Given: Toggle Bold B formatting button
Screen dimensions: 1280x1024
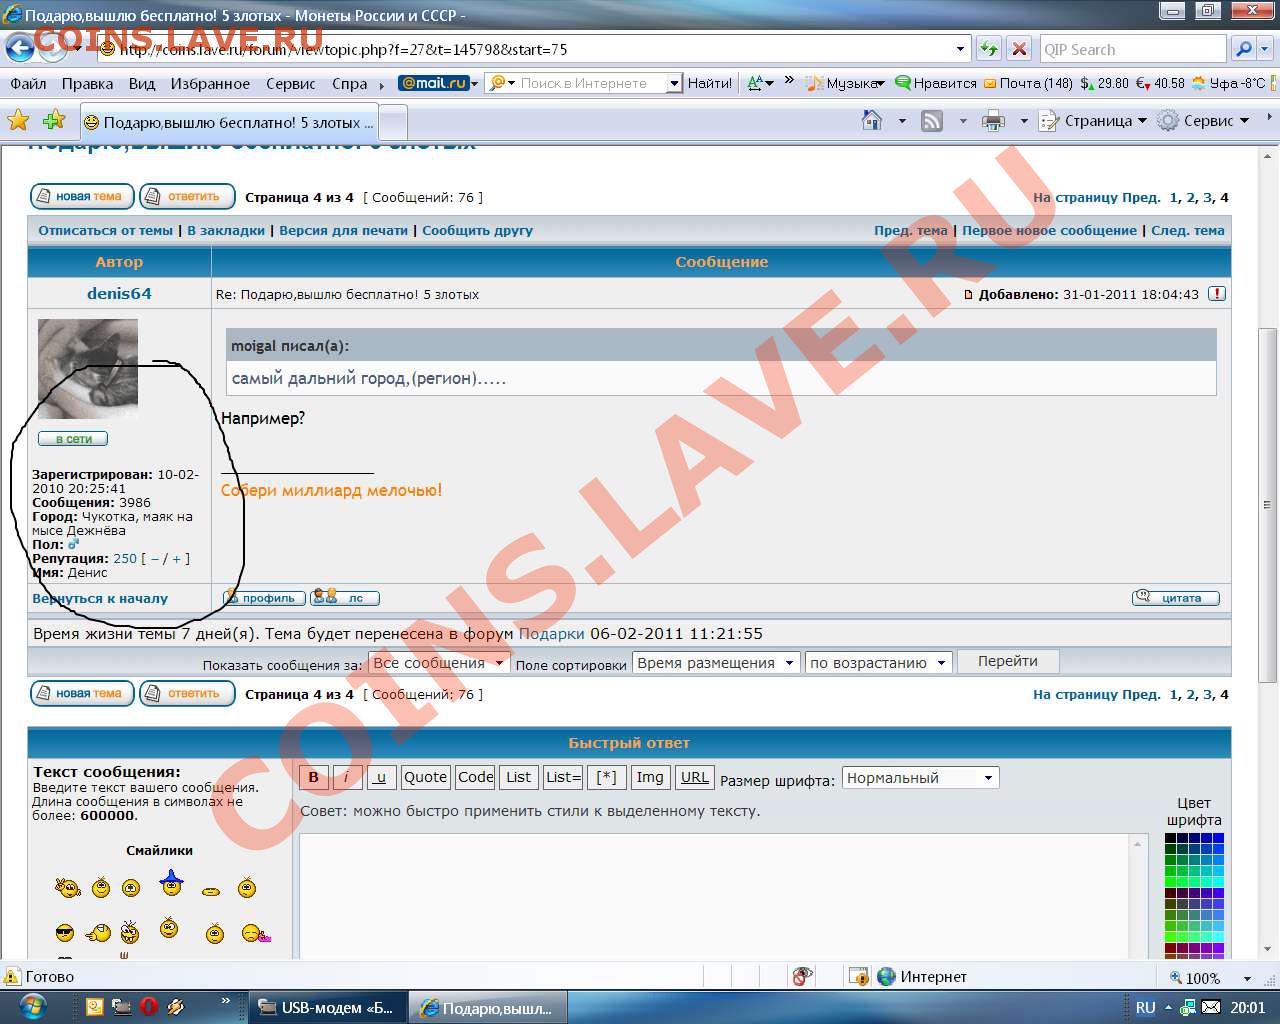Looking at the screenshot, I should point(313,777).
